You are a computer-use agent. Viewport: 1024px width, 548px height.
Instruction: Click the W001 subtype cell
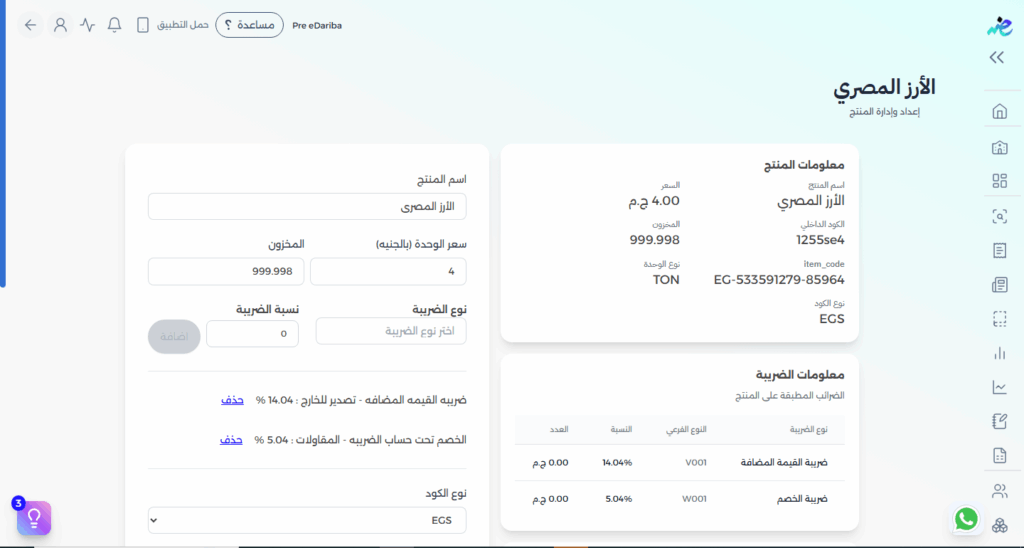694,498
